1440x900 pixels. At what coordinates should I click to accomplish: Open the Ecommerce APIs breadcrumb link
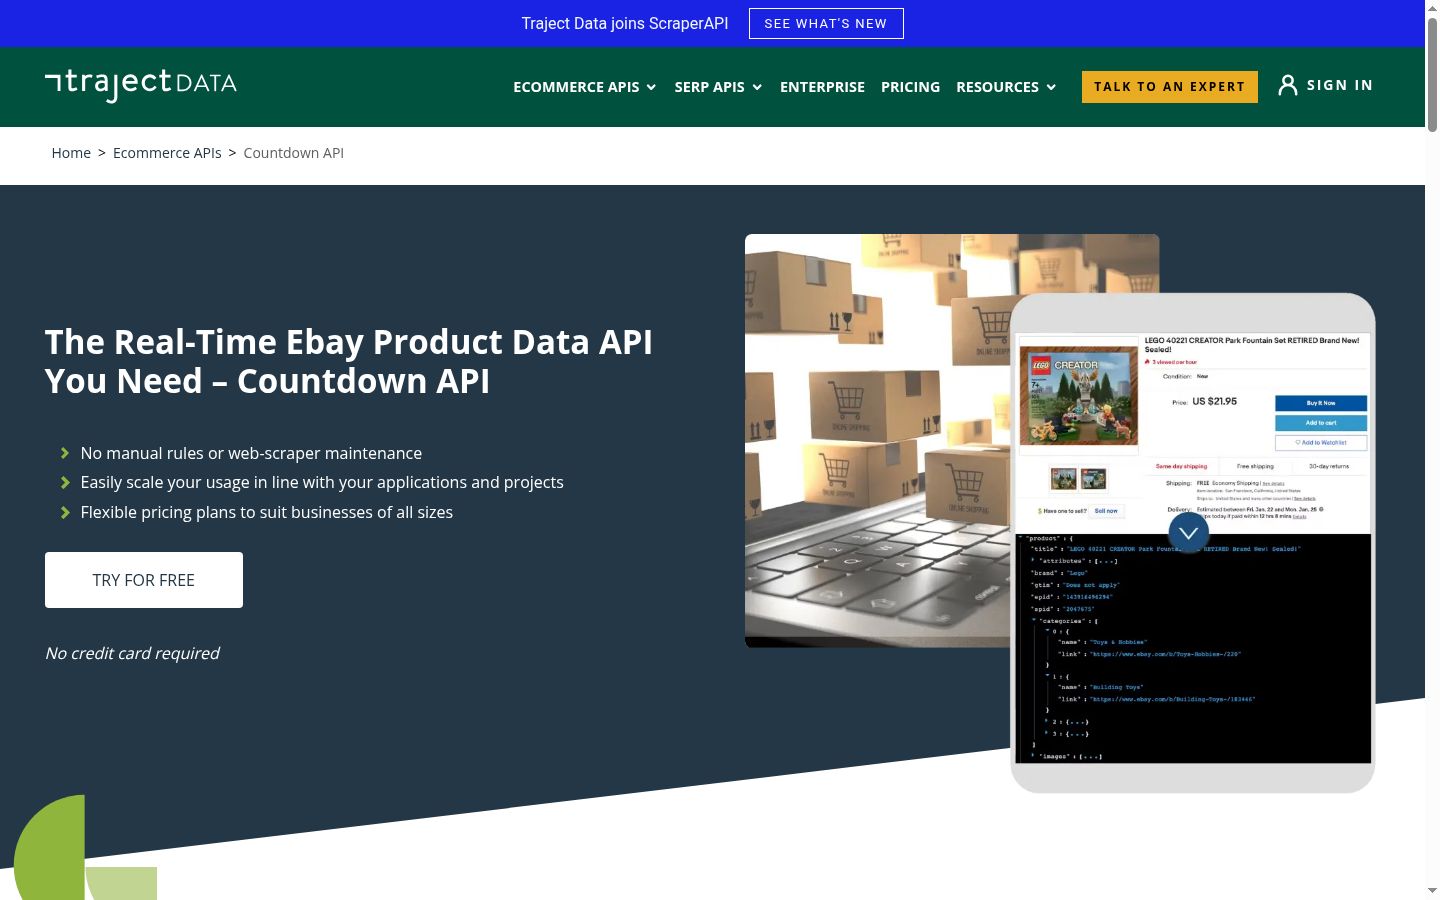pyautogui.click(x=167, y=153)
